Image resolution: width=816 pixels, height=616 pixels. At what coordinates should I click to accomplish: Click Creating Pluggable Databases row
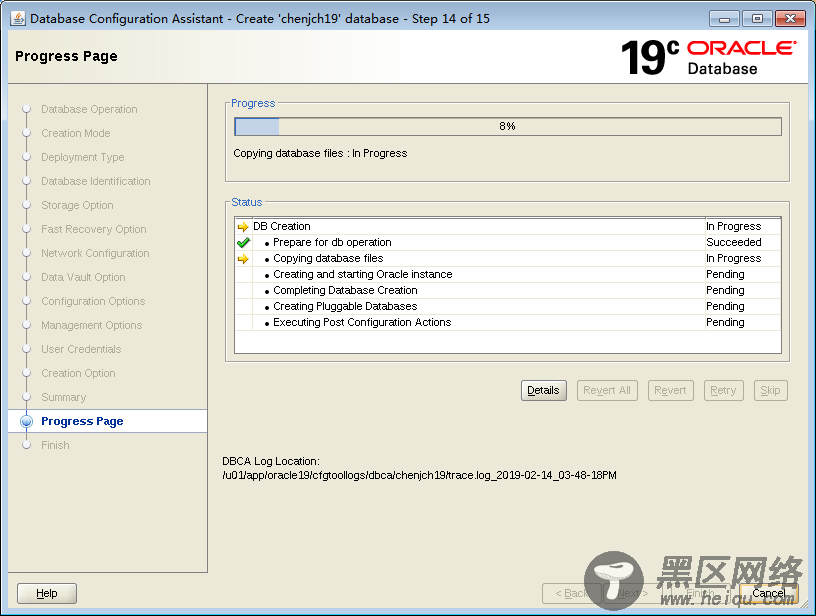508,306
